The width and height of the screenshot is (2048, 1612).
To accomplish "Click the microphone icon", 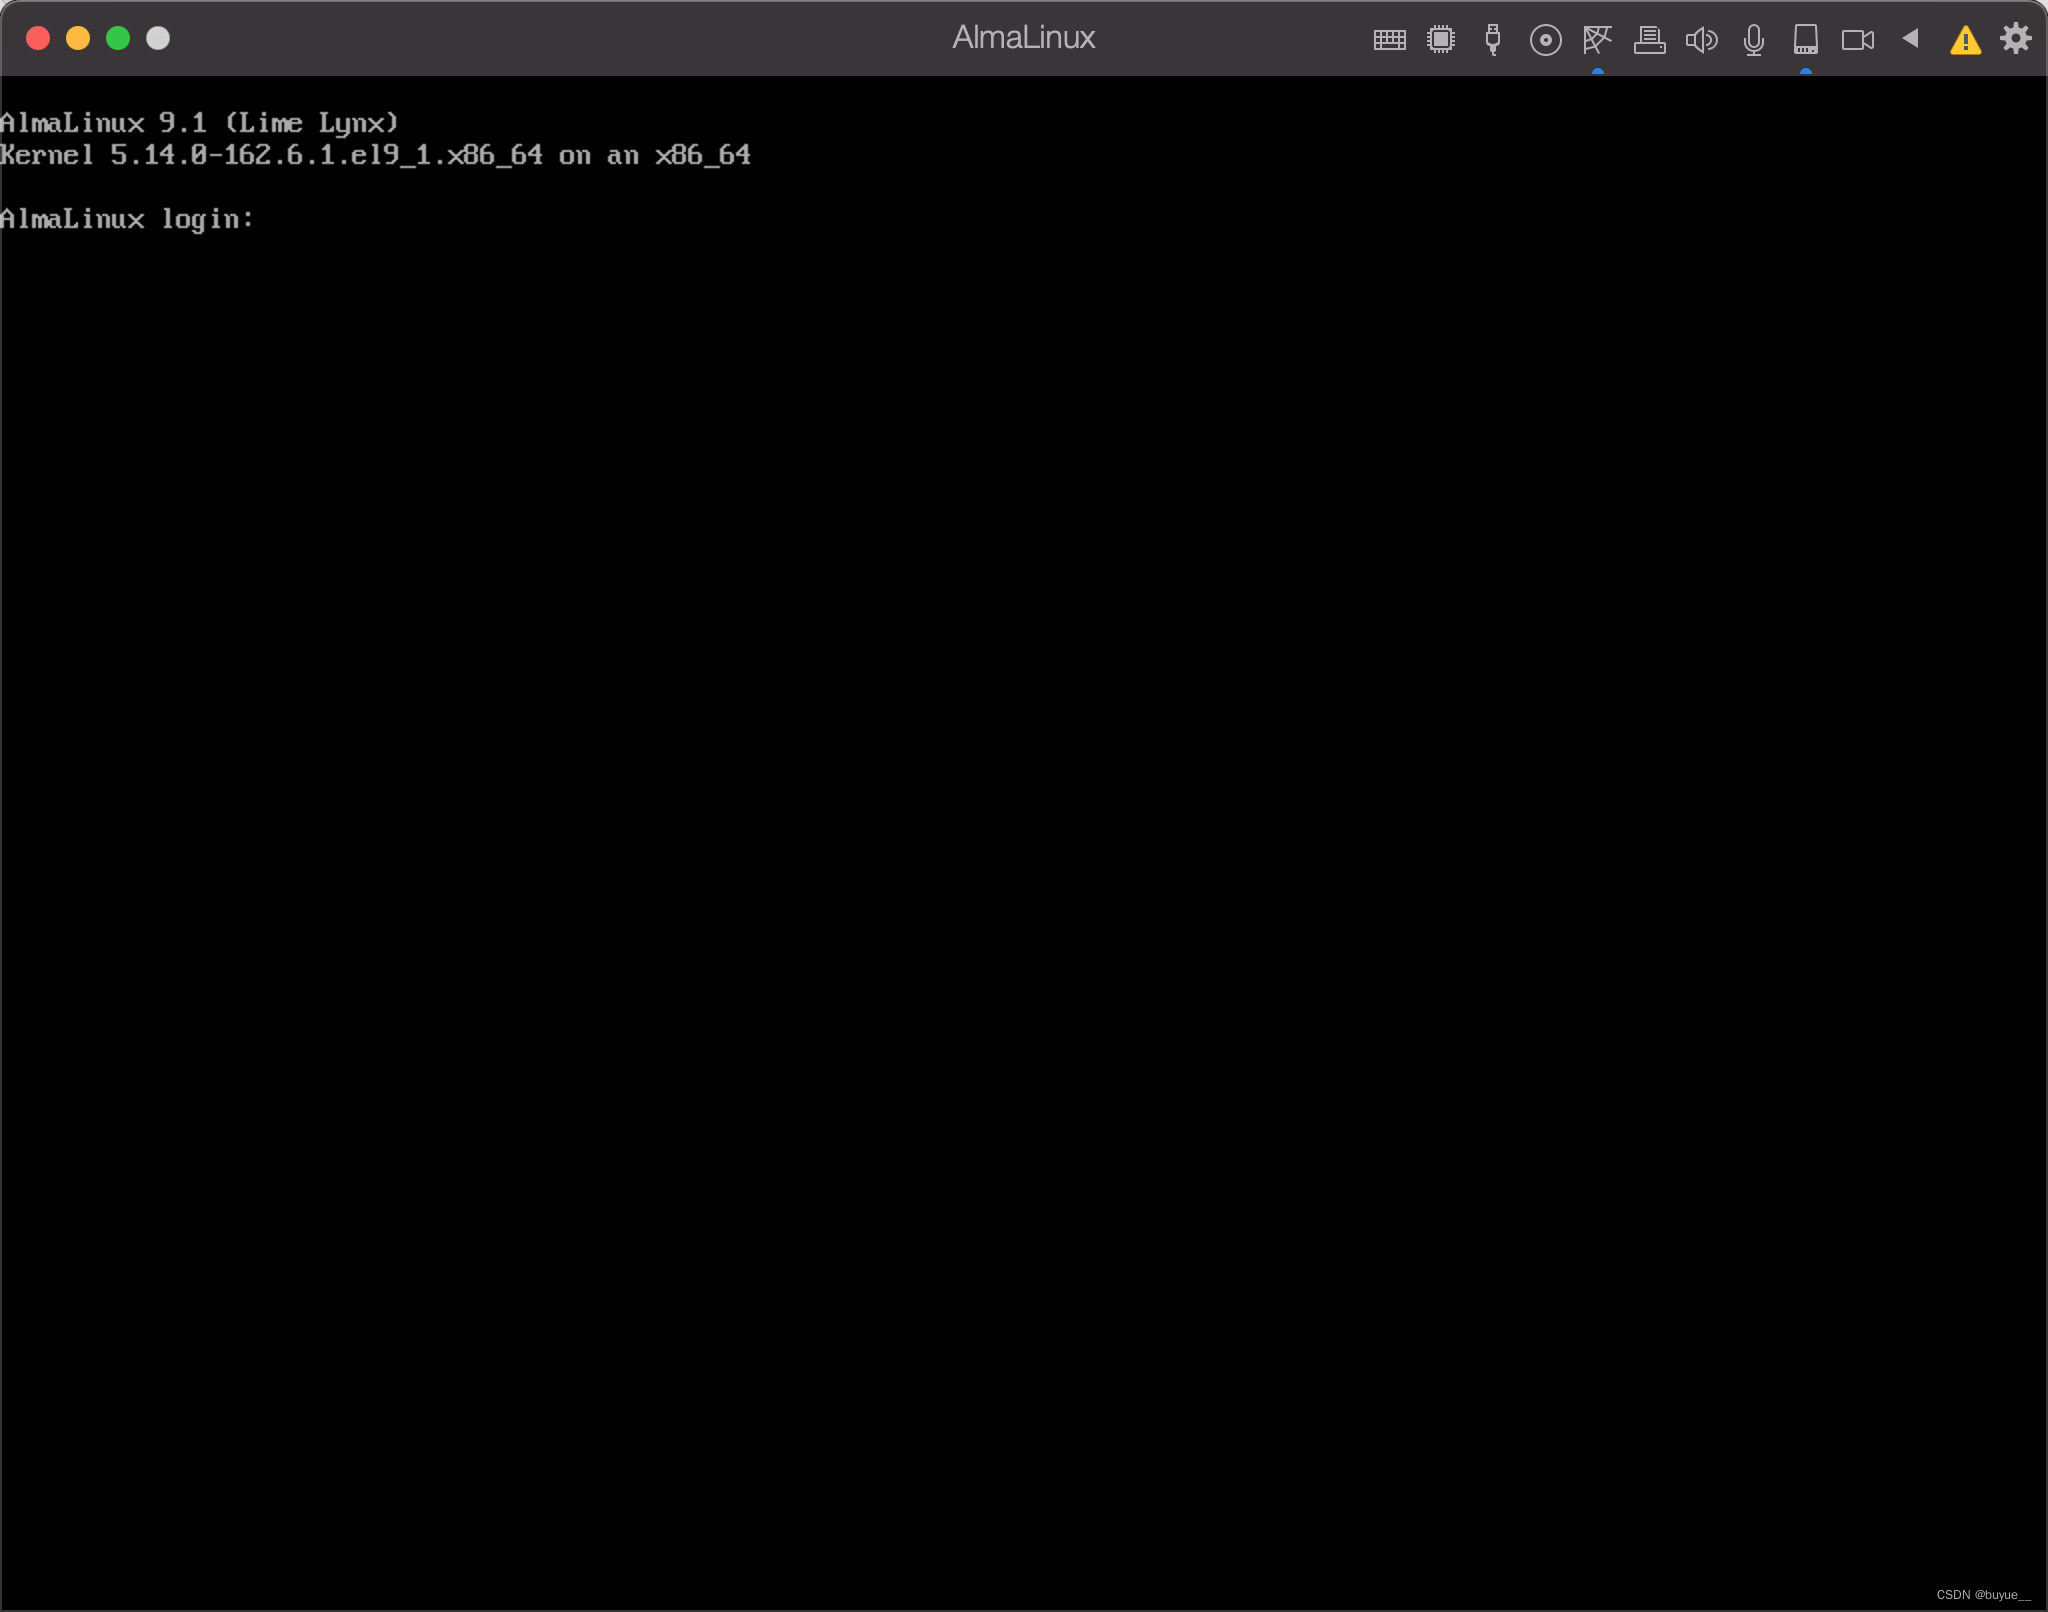I will 1753,40.
